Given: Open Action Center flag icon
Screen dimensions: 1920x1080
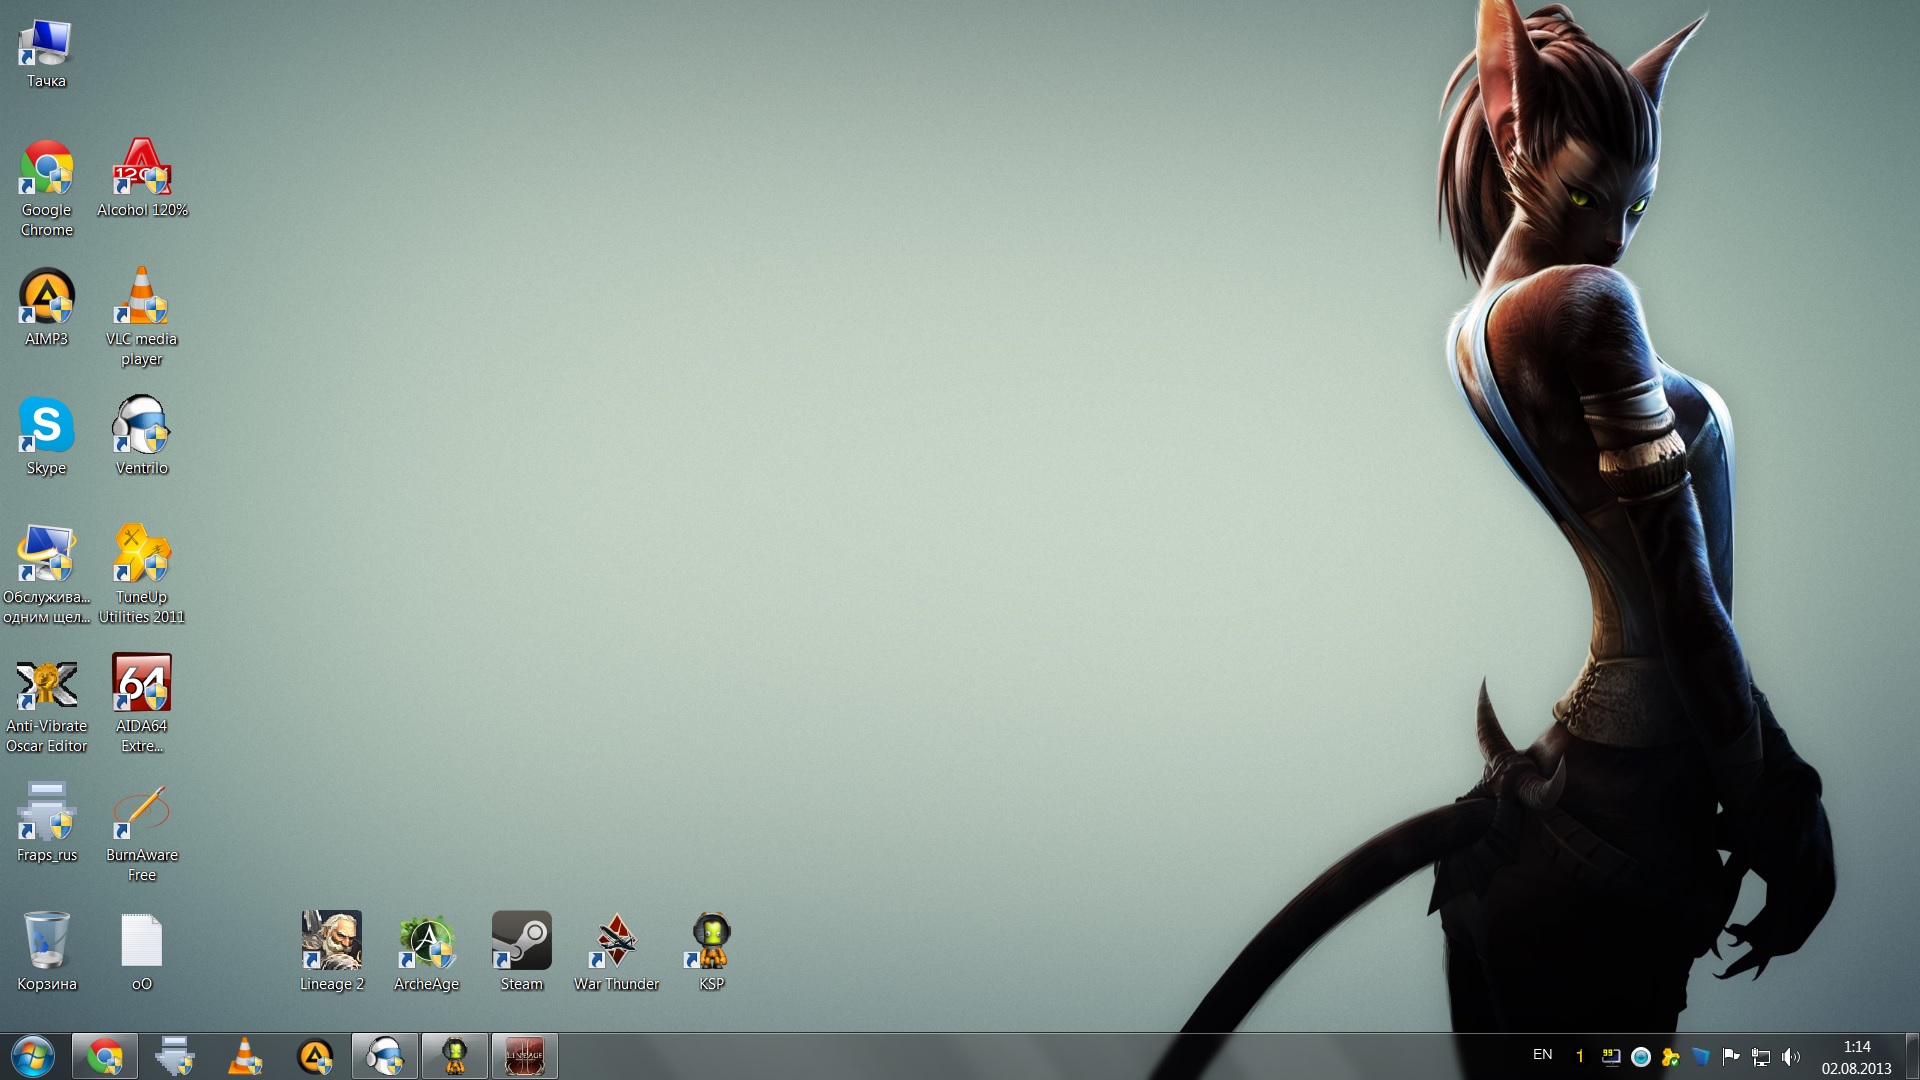Looking at the screenshot, I should click(1731, 1057).
